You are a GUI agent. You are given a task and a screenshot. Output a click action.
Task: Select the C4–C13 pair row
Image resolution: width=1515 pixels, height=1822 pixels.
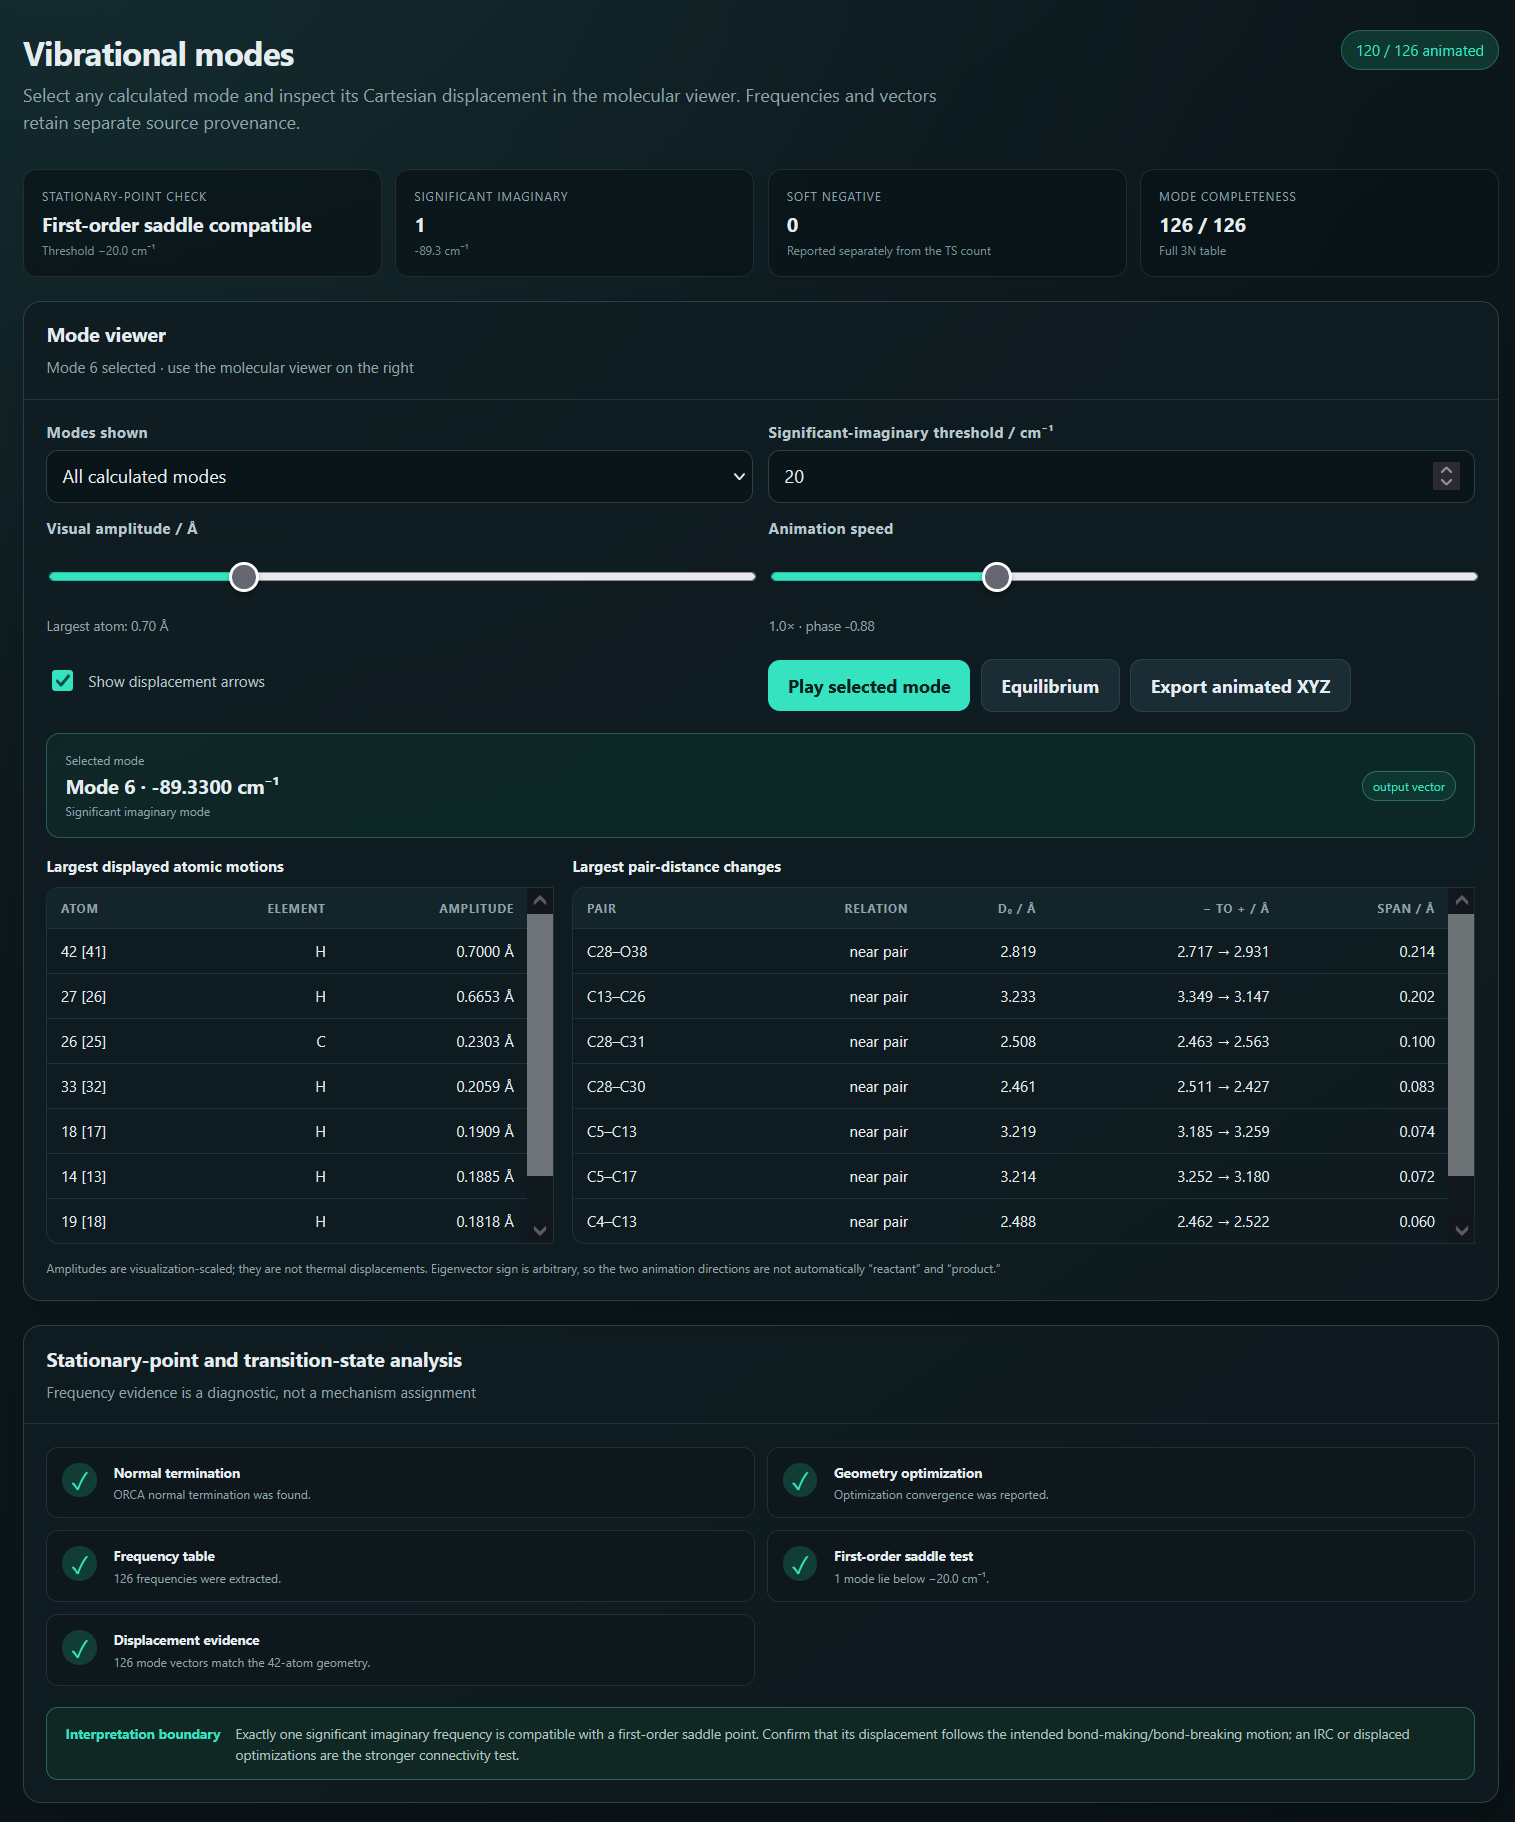1010,1222
